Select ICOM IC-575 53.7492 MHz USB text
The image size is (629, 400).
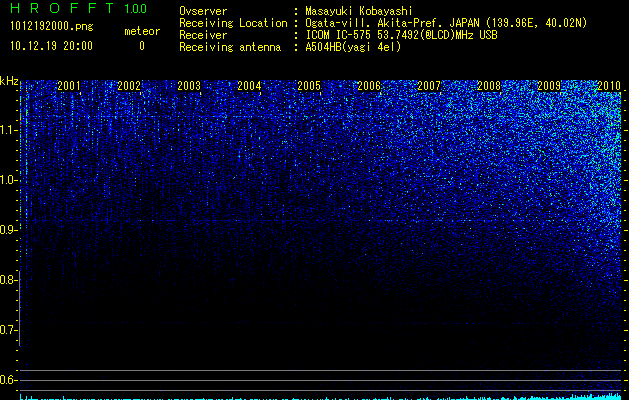(401, 35)
